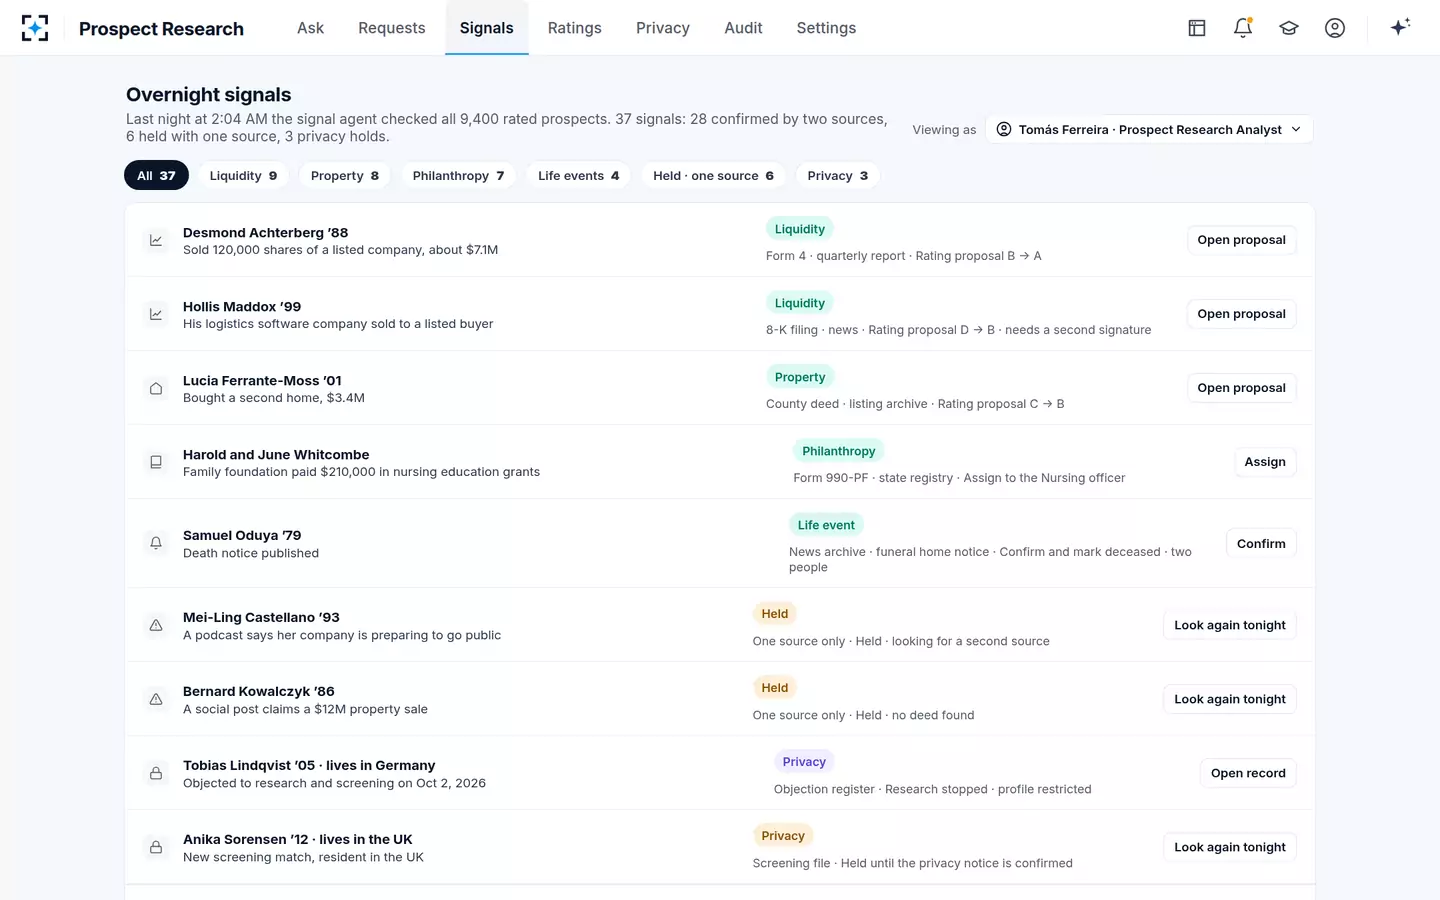Filter signals by Property 8

345,176
